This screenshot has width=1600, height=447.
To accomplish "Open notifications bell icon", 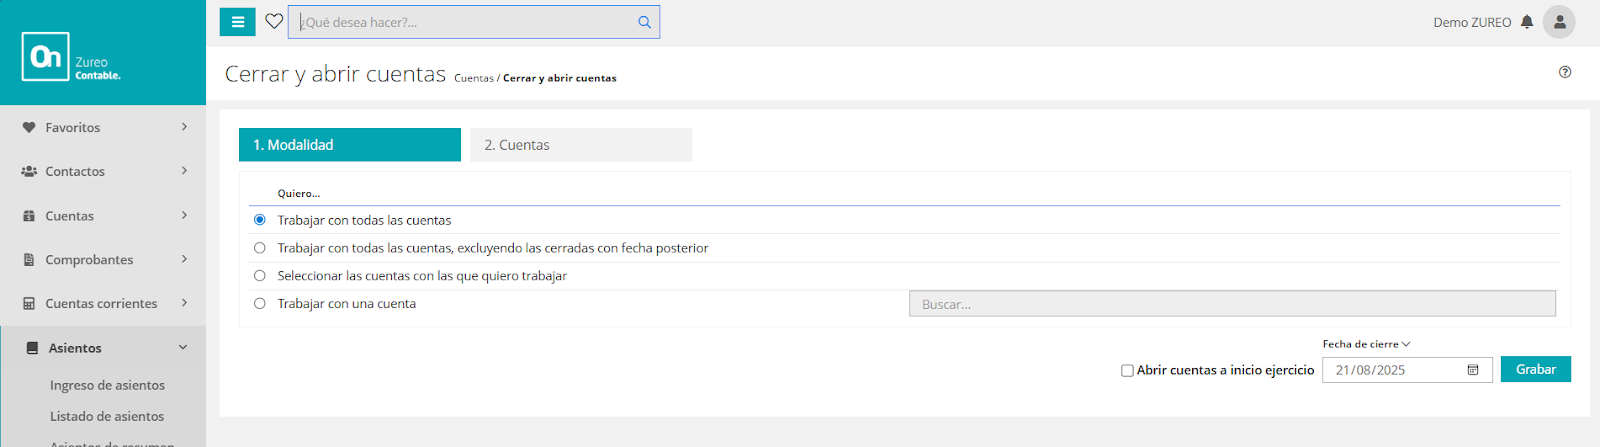I will pos(1527,22).
